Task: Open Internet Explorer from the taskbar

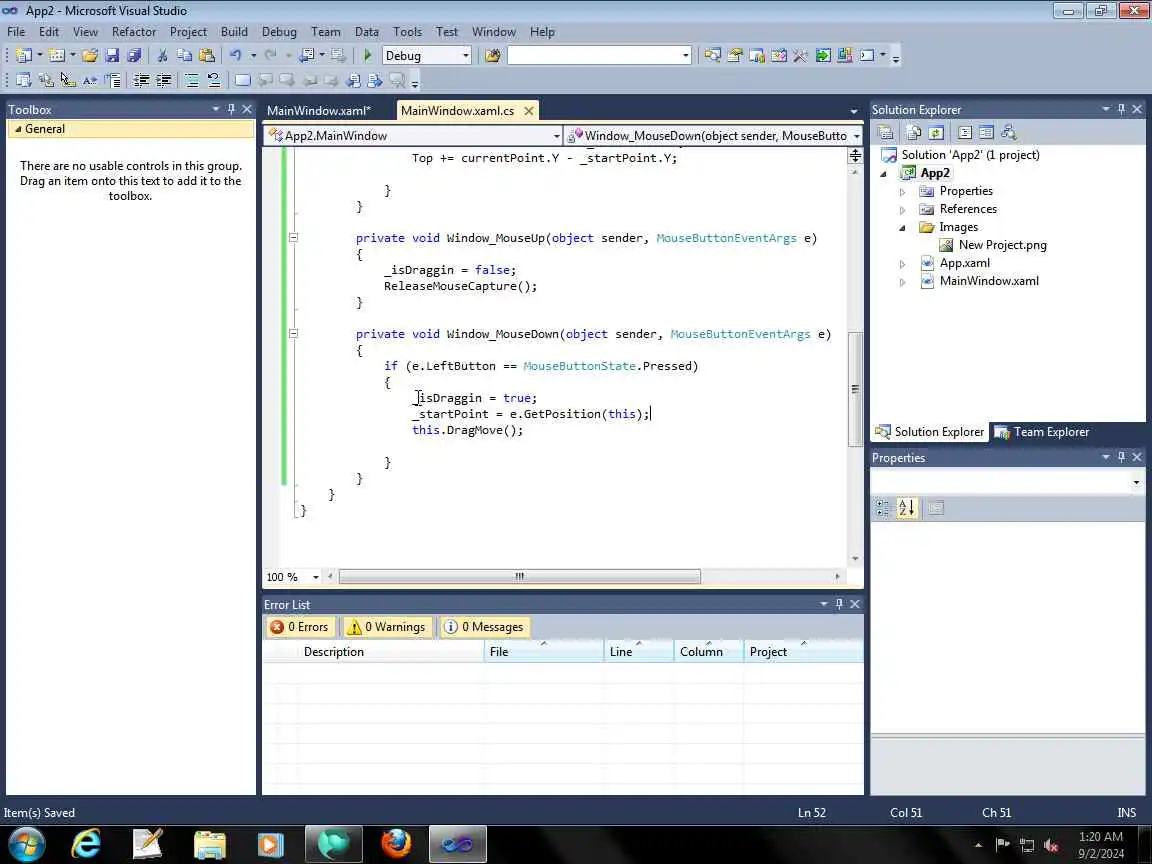Action: [86, 843]
